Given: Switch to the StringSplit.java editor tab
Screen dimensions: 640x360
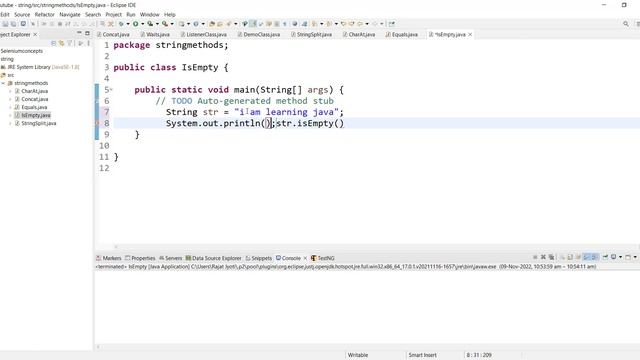Looking at the screenshot, I should pyautogui.click(x=311, y=35).
